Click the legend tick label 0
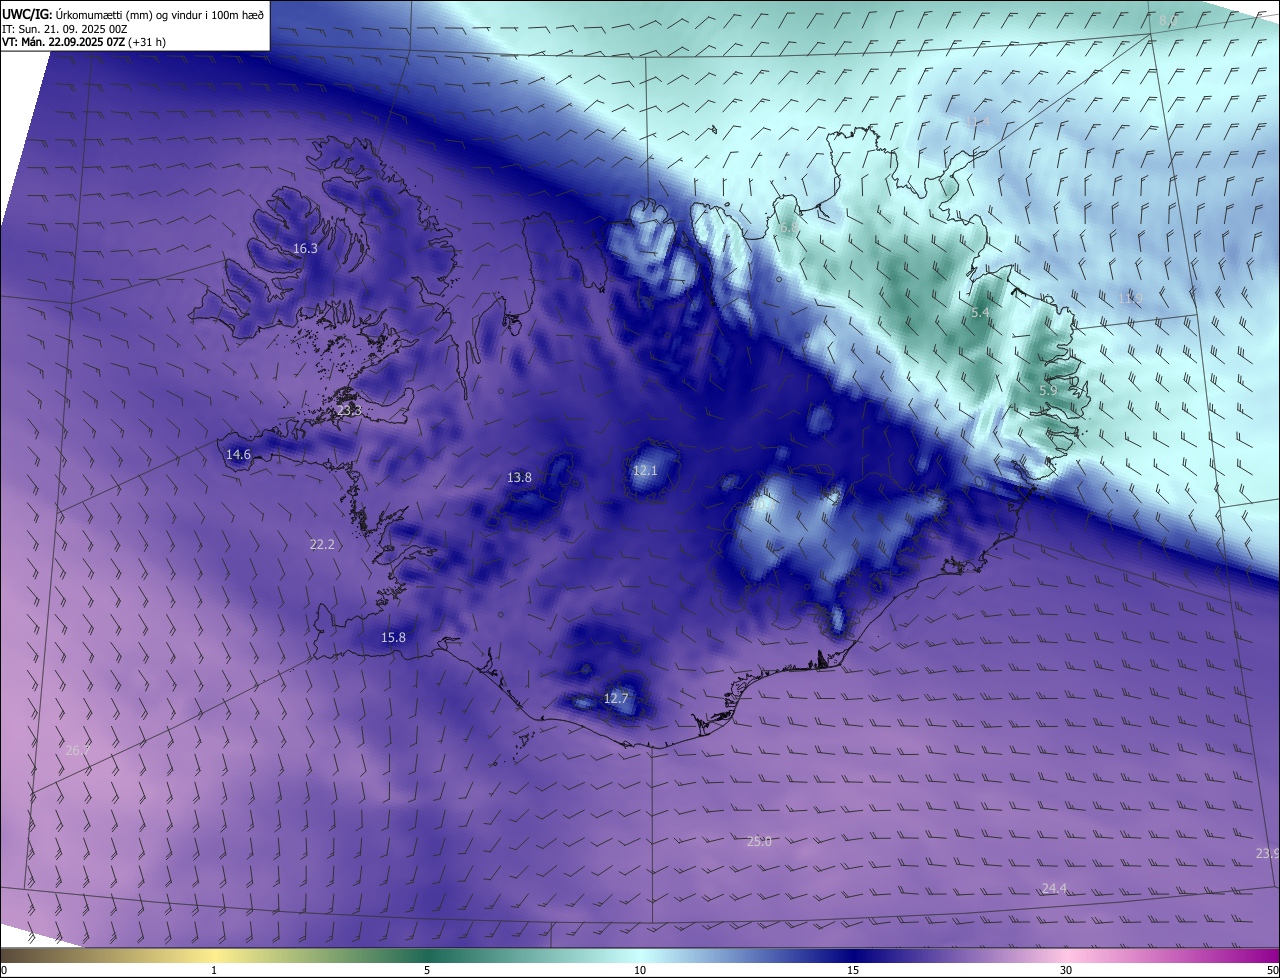1280x978 pixels. 3,970
